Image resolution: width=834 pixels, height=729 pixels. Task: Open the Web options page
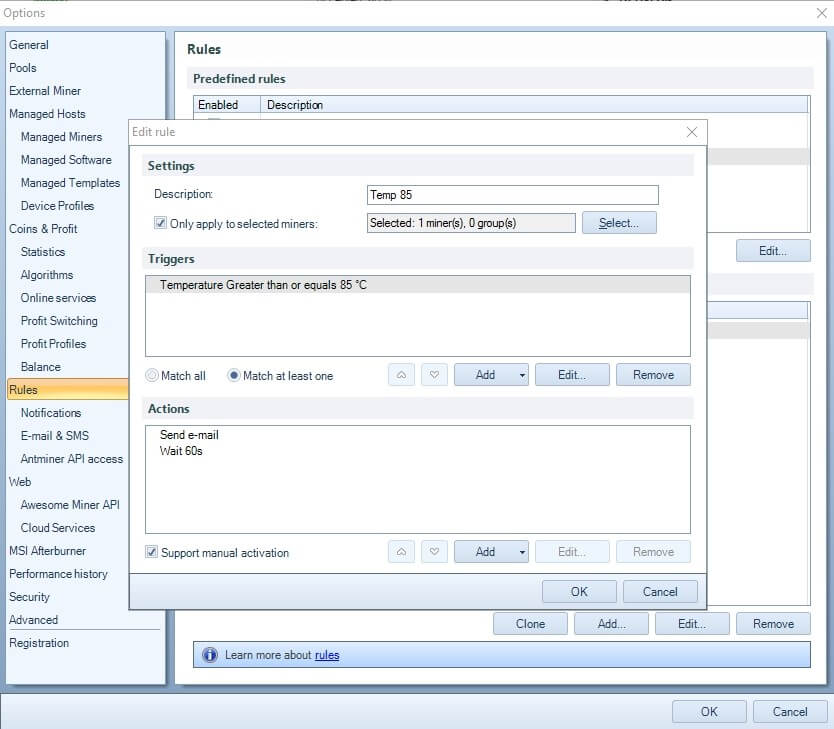pos(20,482)
